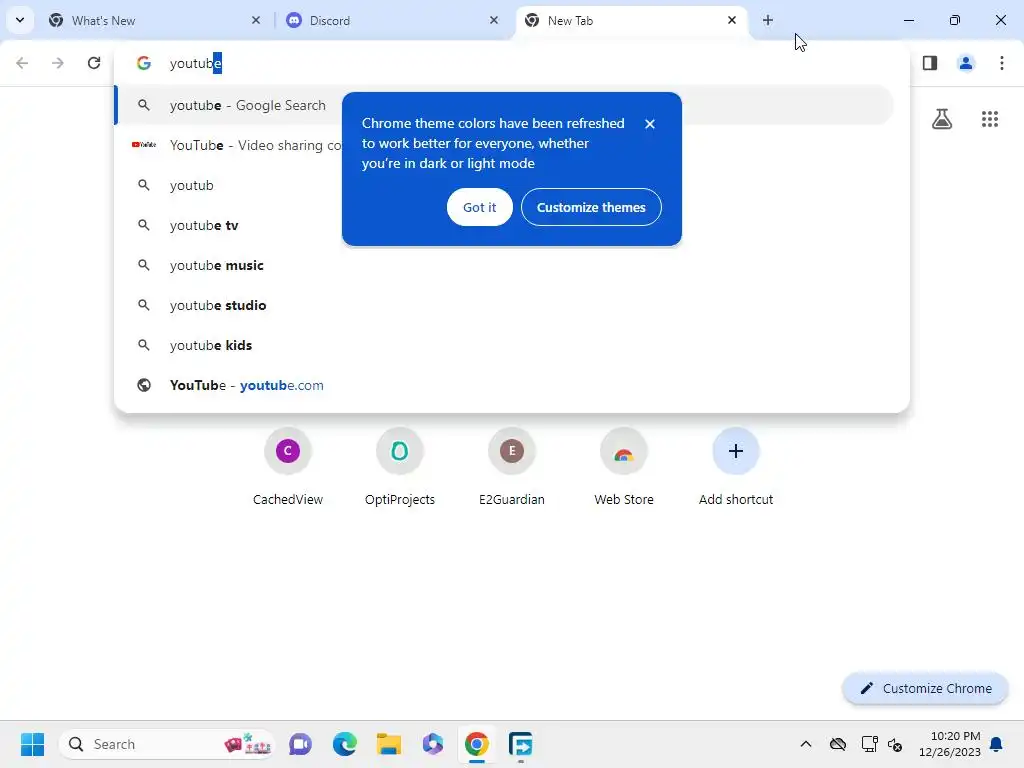This screenshot has width=1024, height=768.
Task: Open a new tab with plus button
Action: point(768,20)
